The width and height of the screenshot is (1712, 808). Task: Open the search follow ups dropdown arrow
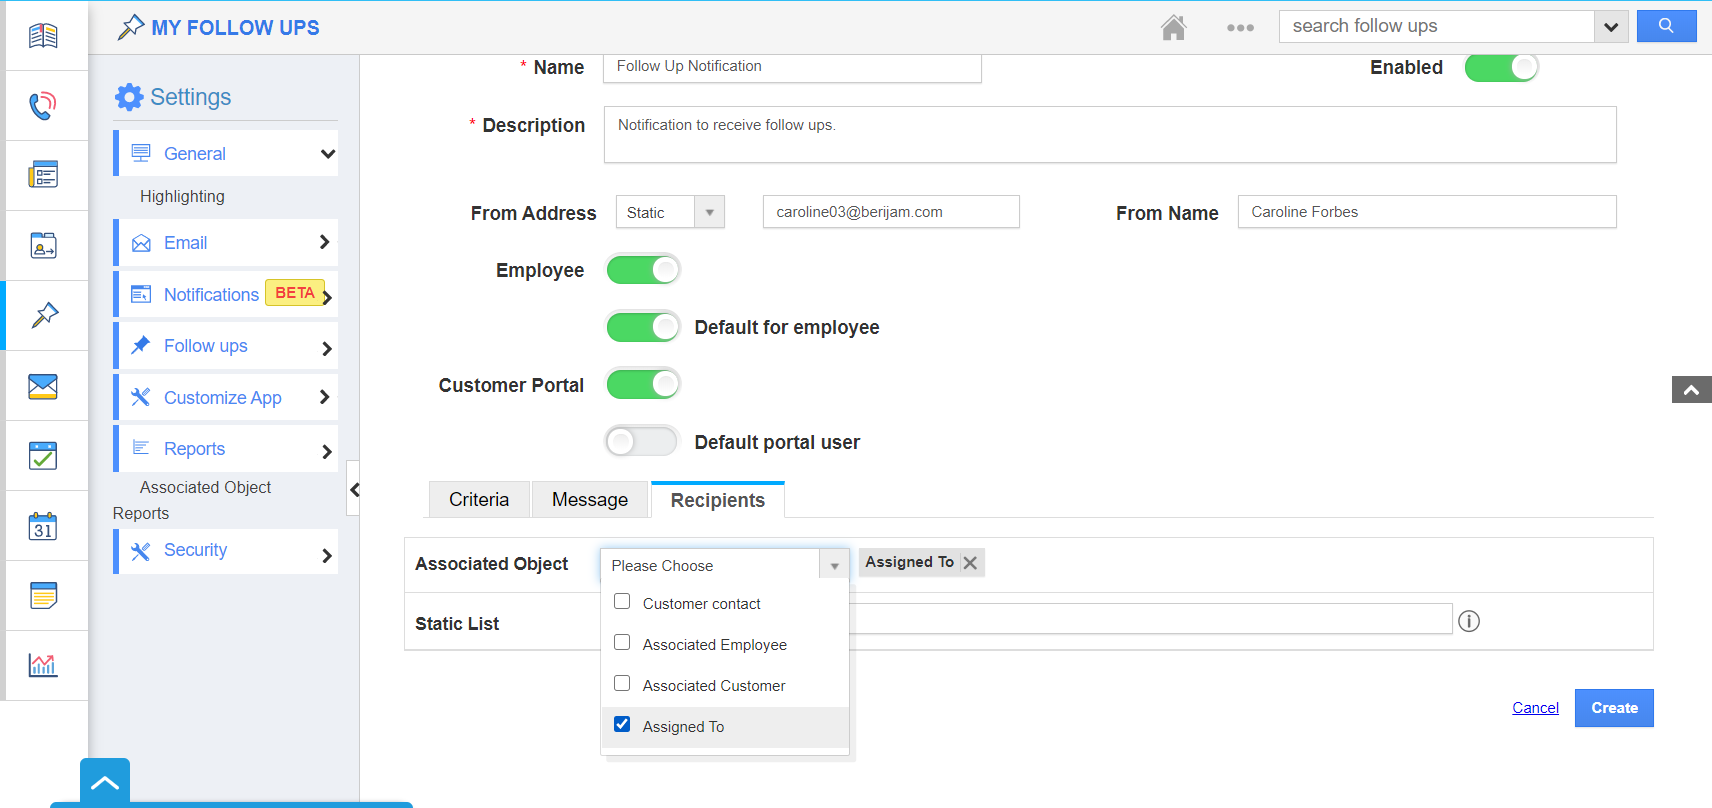1610,27
